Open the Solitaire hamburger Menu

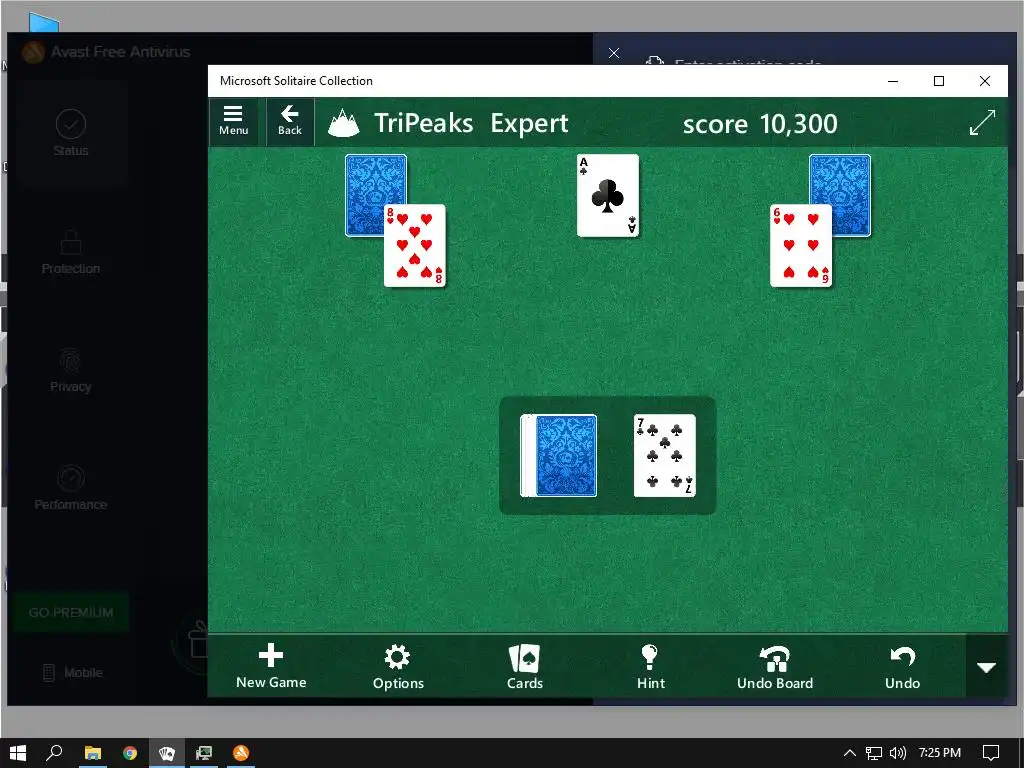[234, 121]
